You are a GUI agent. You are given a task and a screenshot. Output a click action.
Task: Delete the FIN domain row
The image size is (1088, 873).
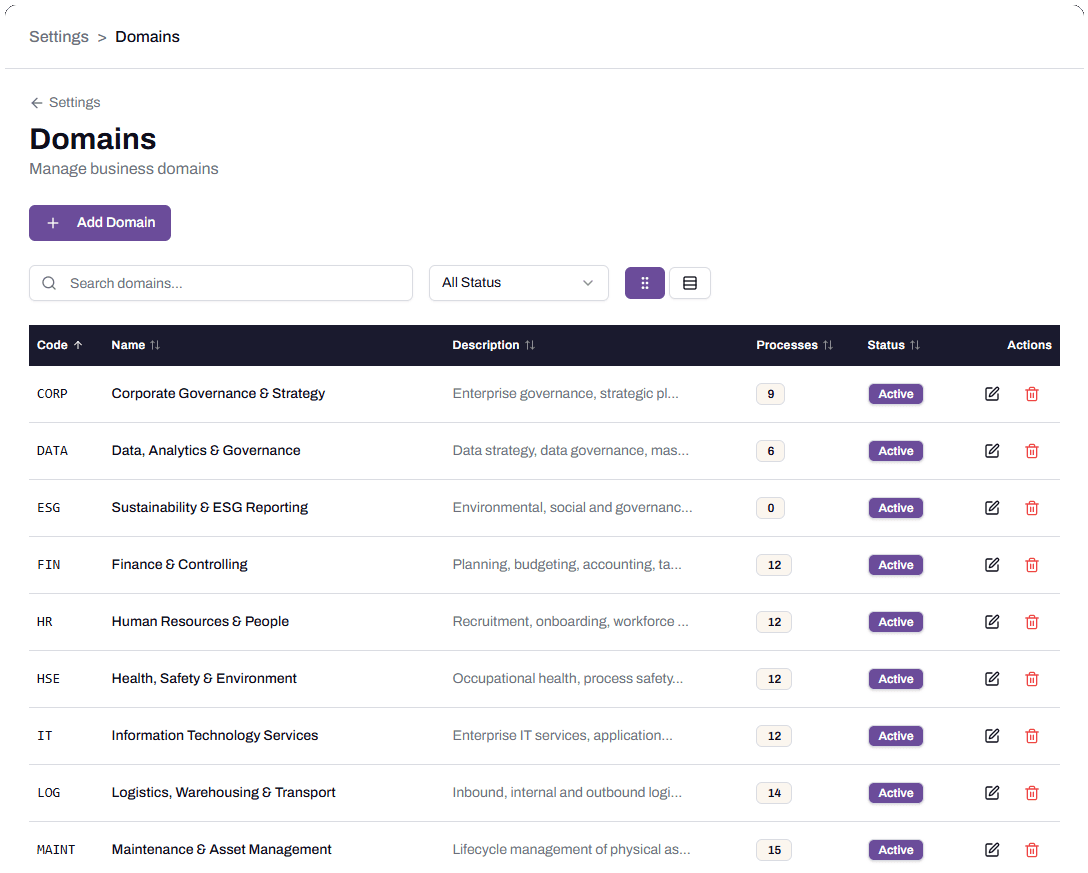[x=1032, y=564]
